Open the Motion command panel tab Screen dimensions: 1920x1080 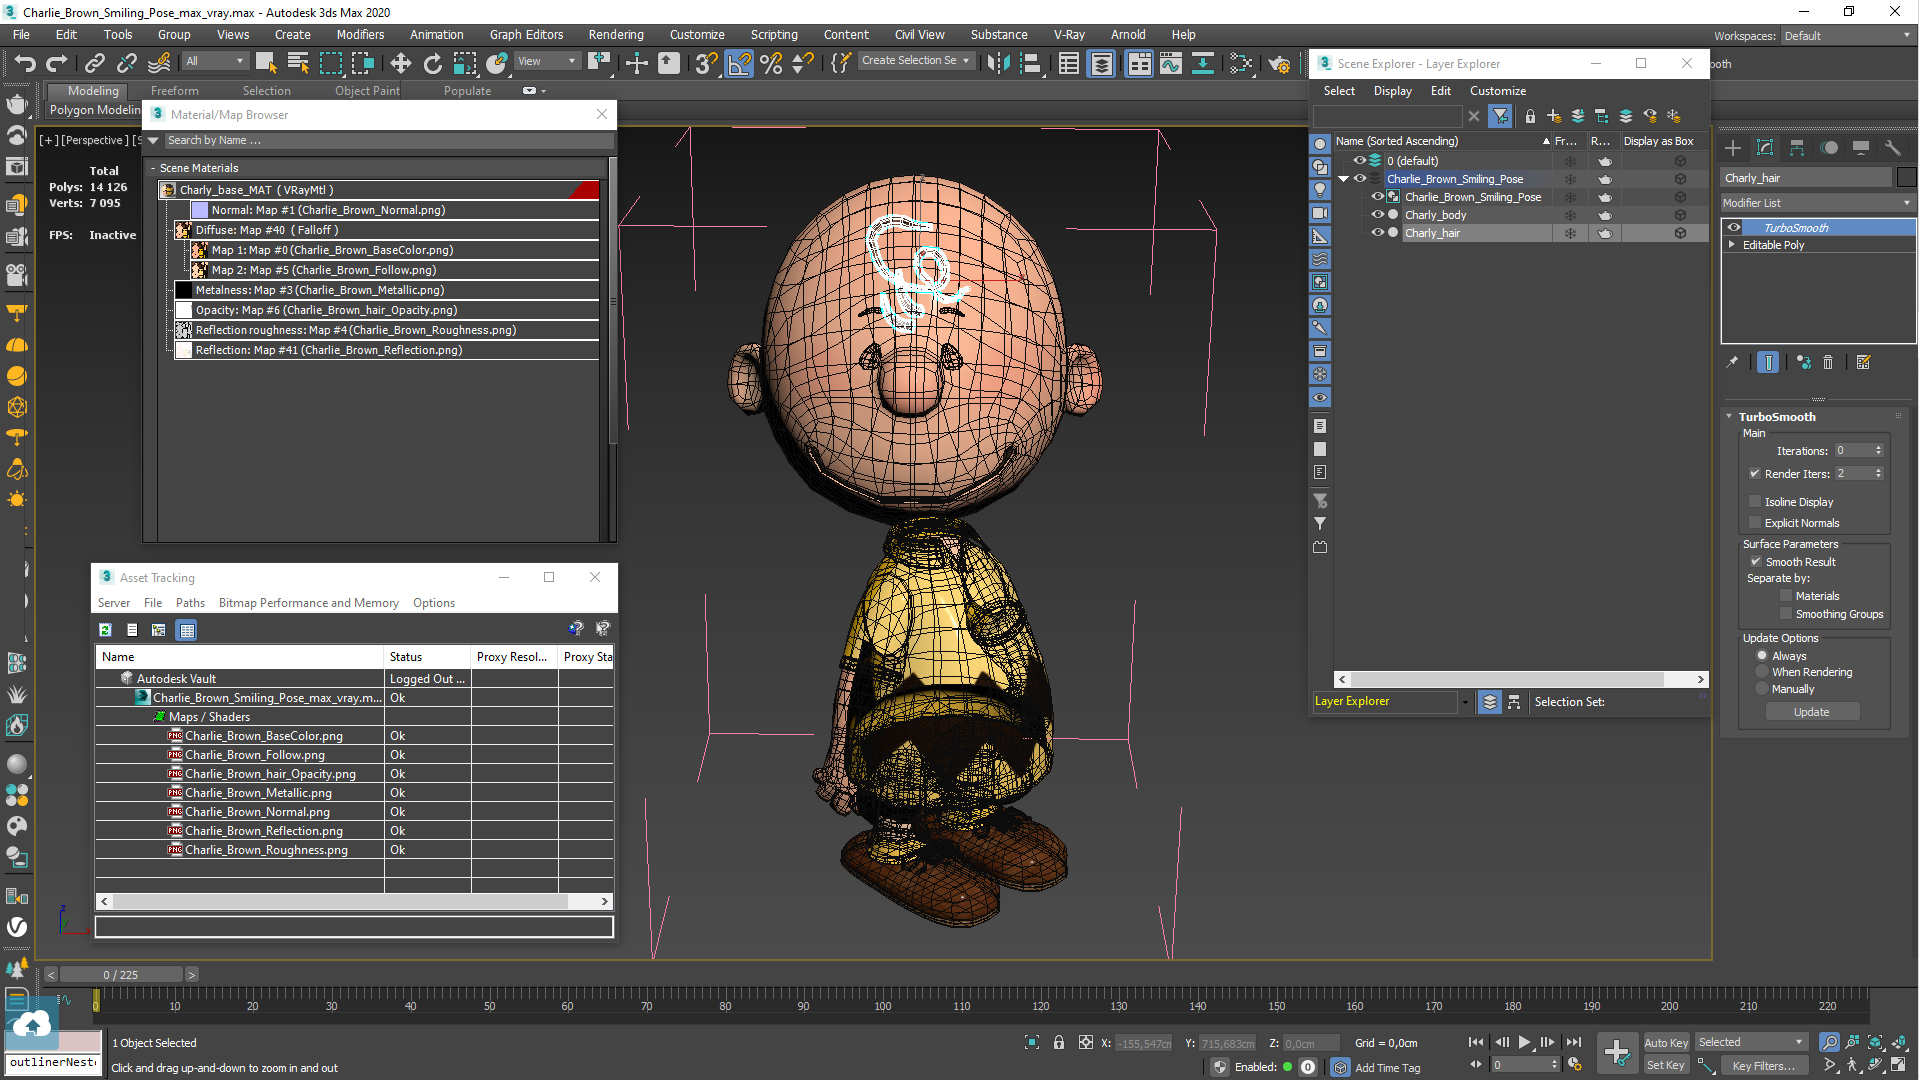click(x=1829, y=148)
